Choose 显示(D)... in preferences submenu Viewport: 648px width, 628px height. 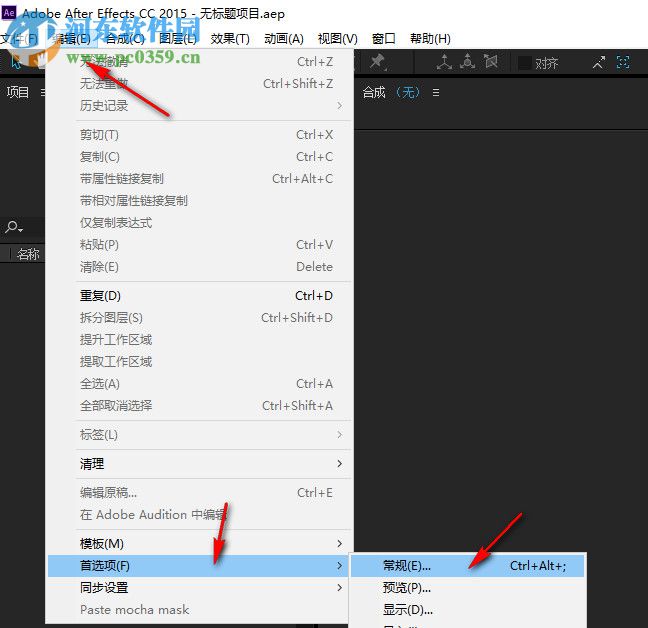tap(467, 609)
